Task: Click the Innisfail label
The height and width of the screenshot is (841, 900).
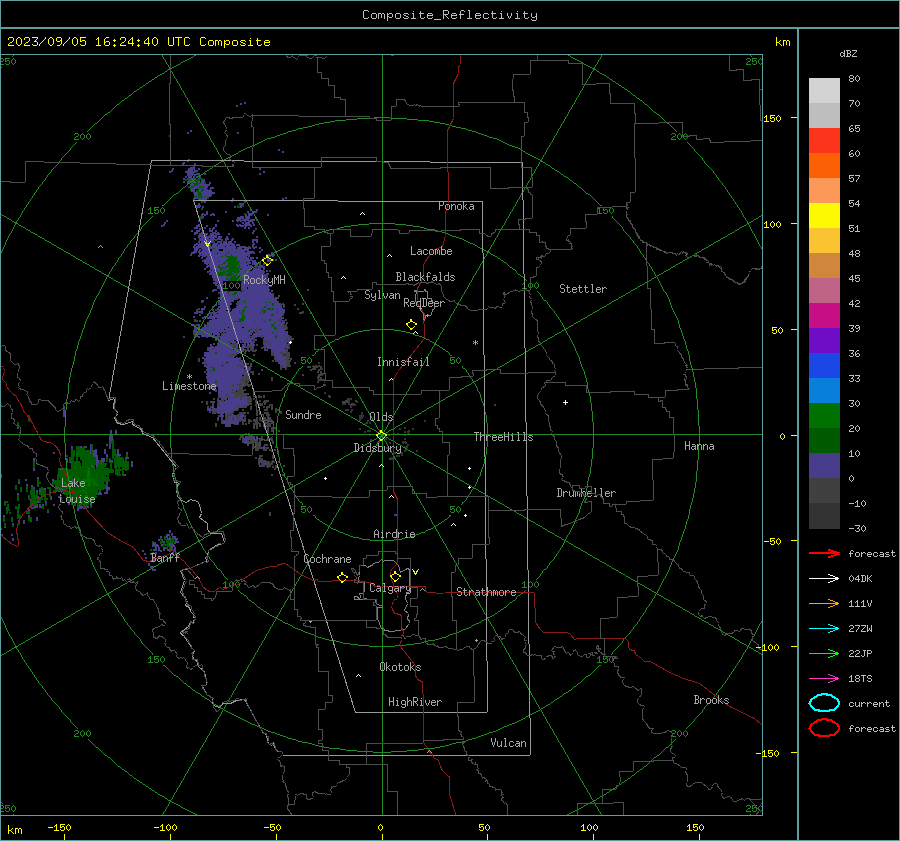Action: click(x=403, y=362)
